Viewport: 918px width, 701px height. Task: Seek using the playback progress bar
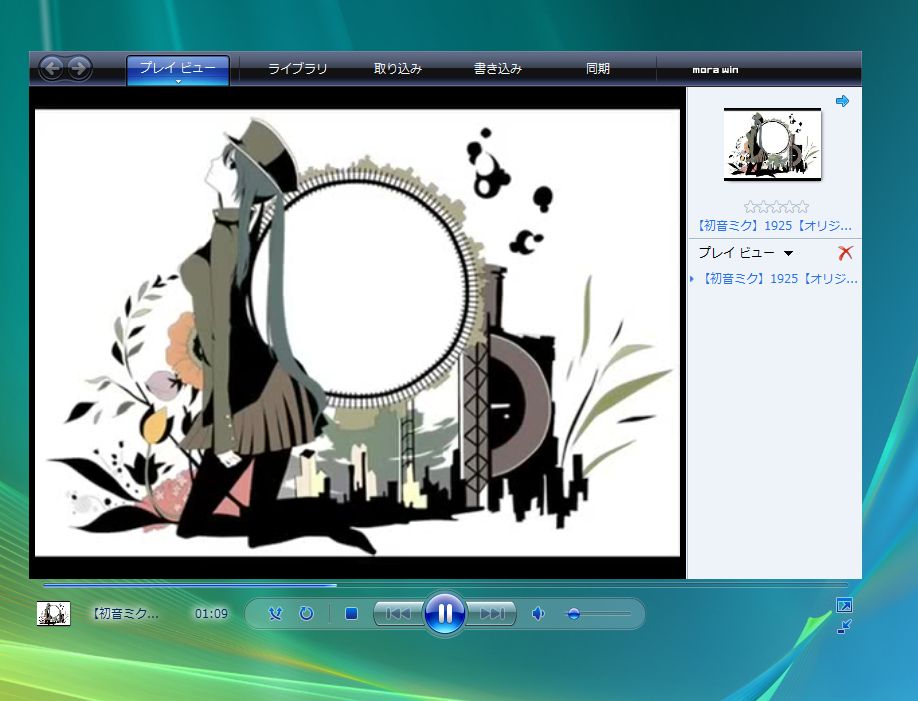(445, 584)
